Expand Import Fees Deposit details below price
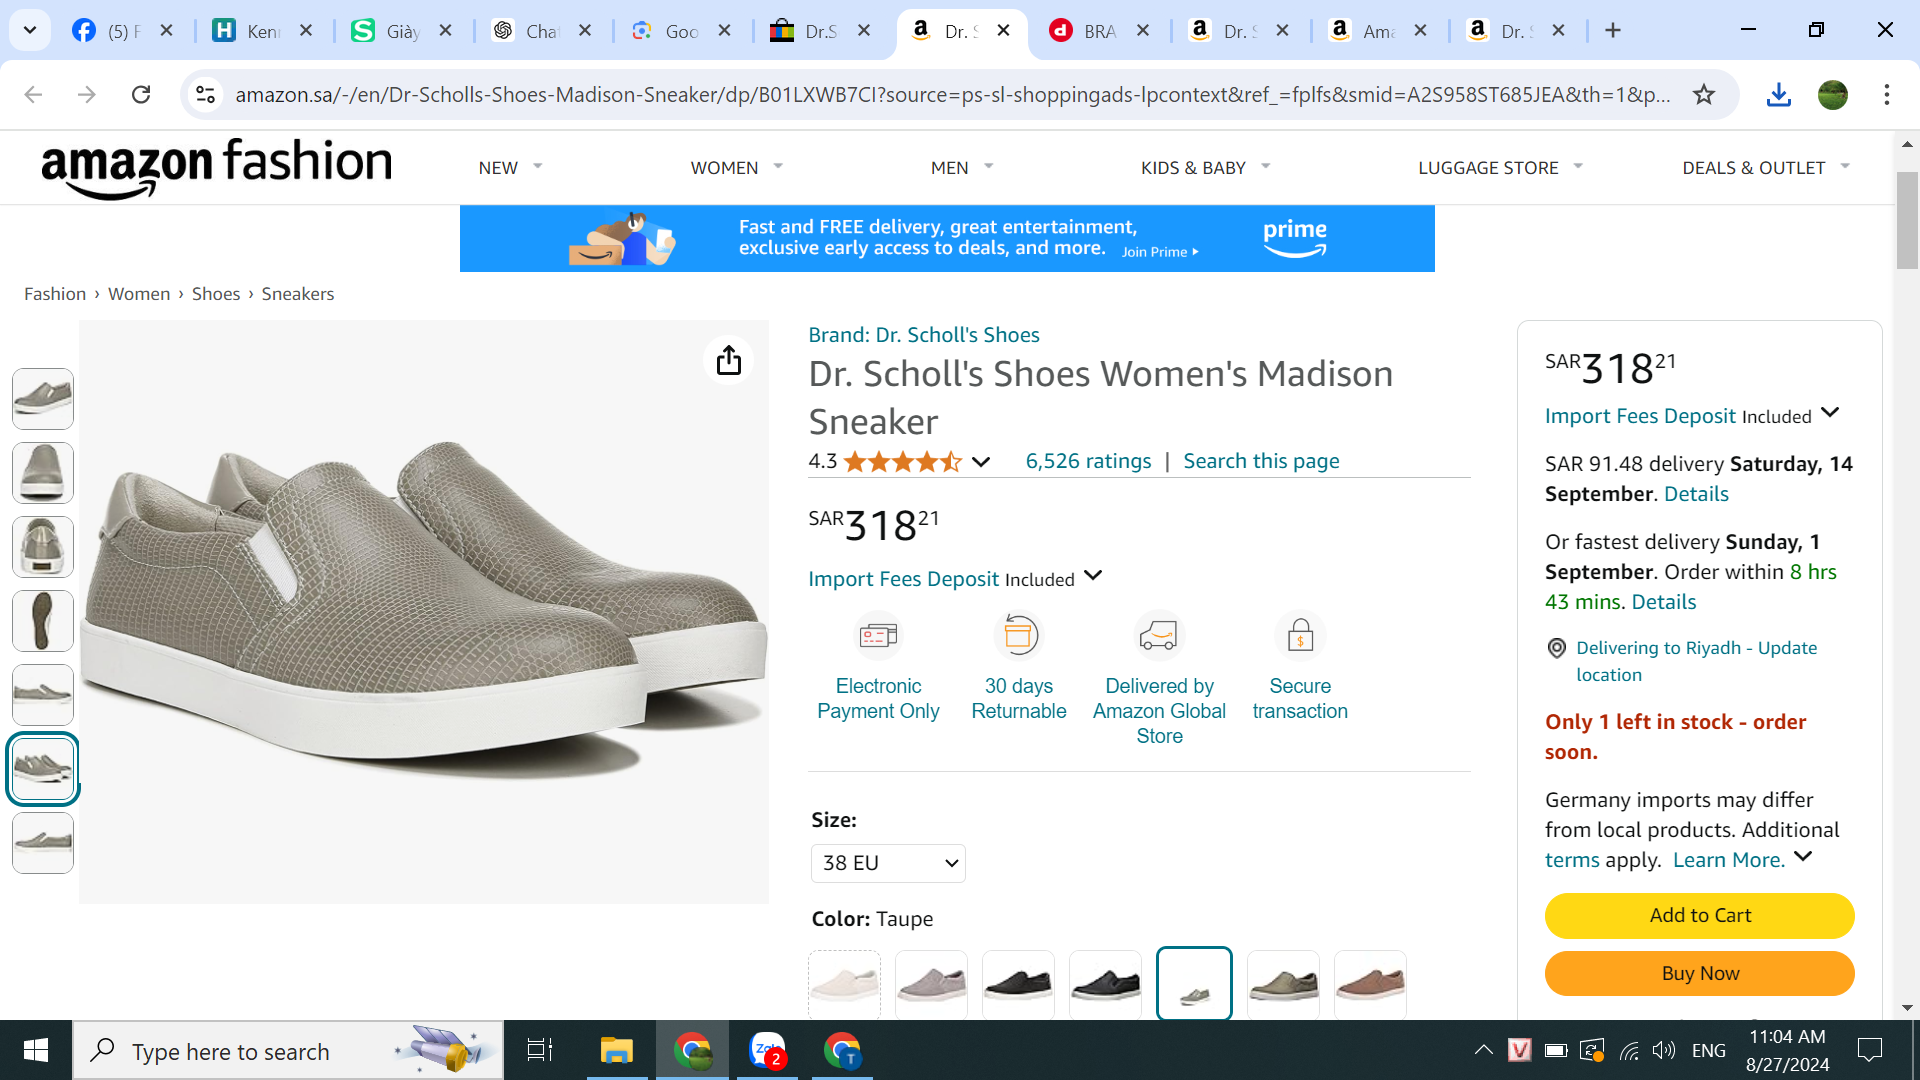The width and height of the screenshot is (1920, 1080). pos(1093,576)
